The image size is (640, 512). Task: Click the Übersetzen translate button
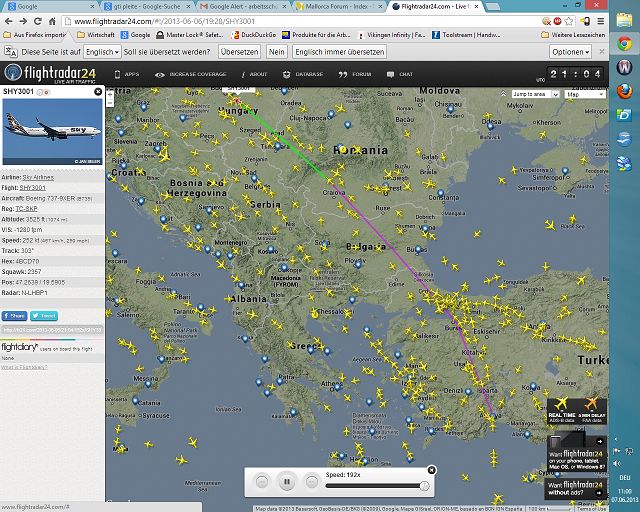[x=239, y=51]
